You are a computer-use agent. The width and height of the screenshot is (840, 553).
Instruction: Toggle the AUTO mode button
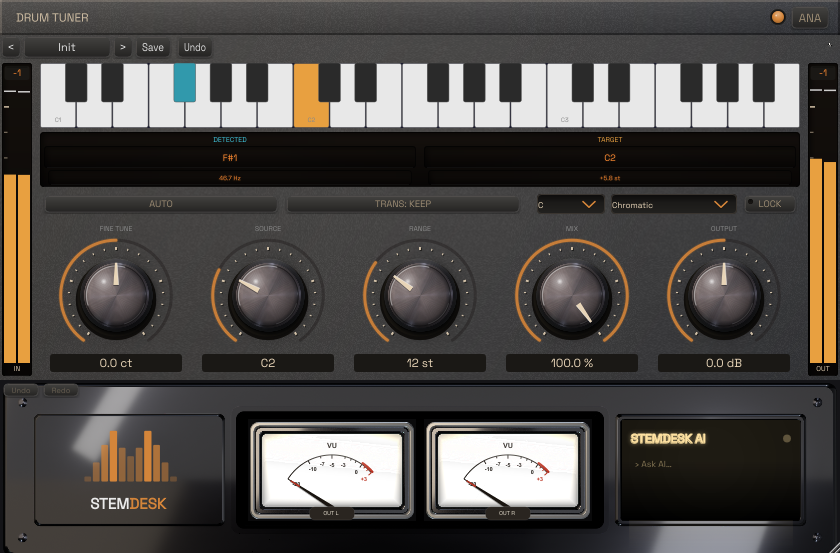coord(161,204)
